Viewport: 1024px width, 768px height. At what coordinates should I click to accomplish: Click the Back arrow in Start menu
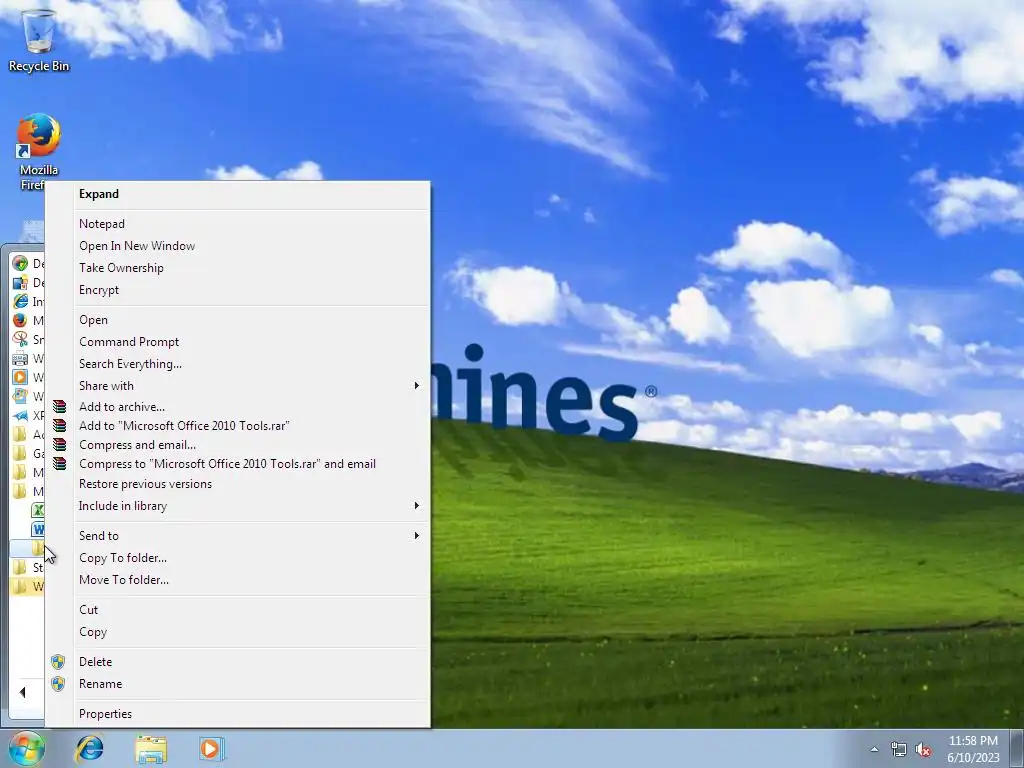coord(23,692)
